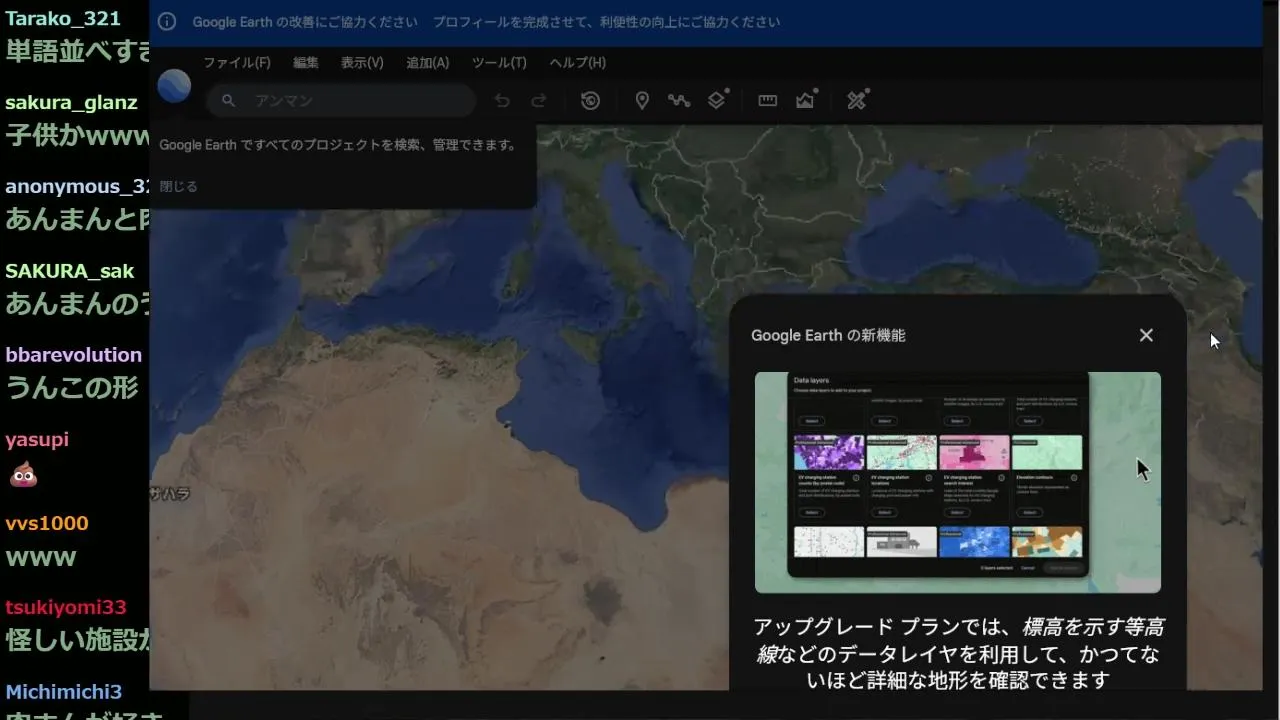
Task: Click chat username bbarevolution
Action: [74, 355]
